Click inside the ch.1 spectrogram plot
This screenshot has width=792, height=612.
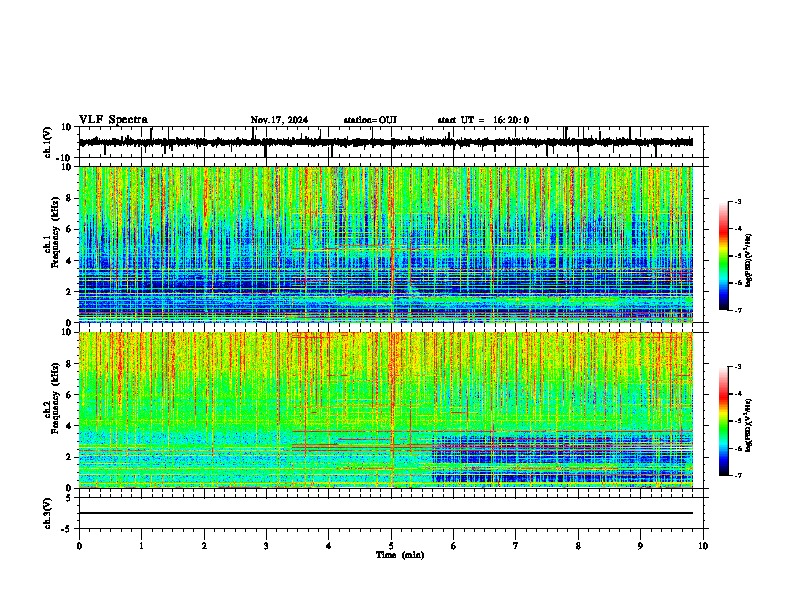[x=386, y=244]
